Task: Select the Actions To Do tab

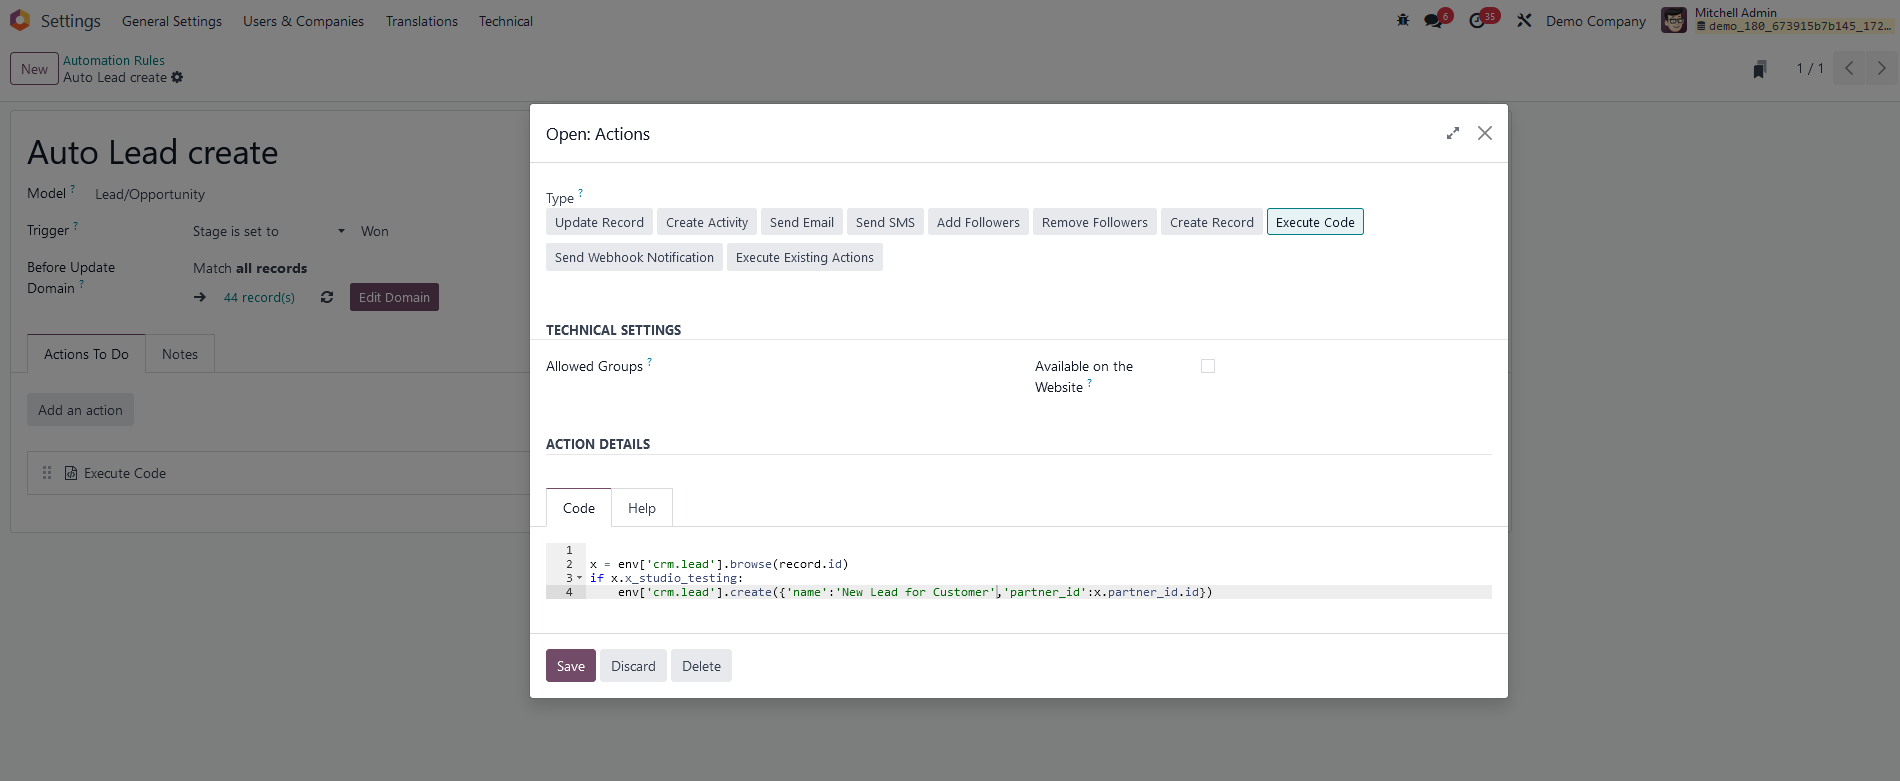Action: (x=87, y=354)
